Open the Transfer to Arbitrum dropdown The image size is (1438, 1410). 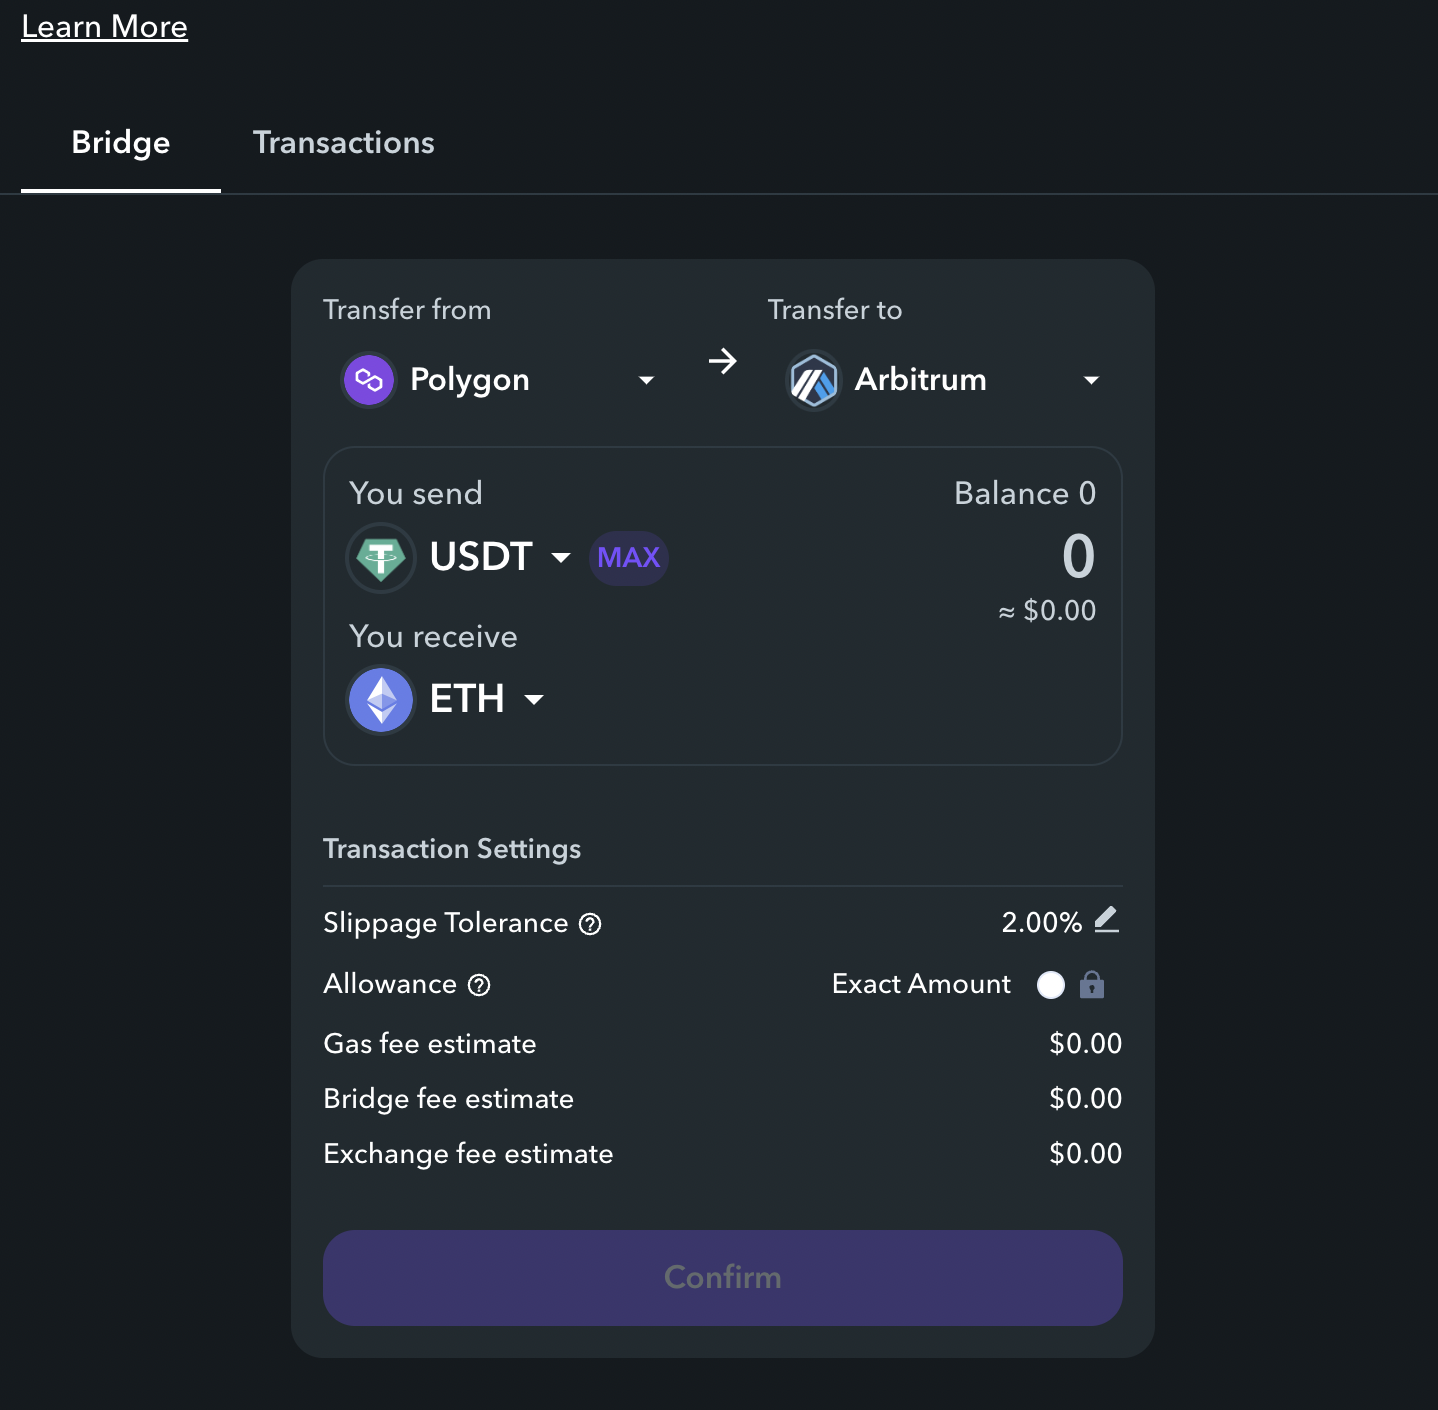tap(1091, 380)
